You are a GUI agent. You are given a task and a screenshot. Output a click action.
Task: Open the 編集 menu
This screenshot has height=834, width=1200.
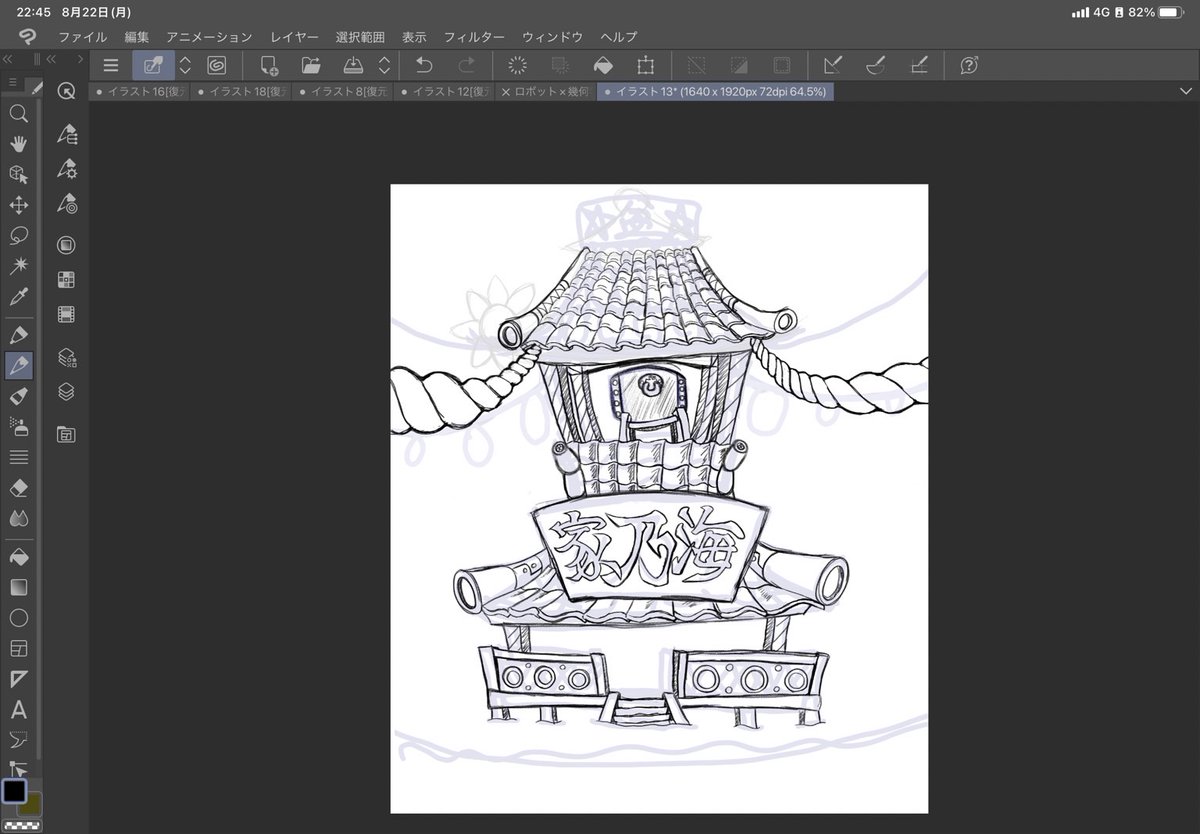click(137, 37)
